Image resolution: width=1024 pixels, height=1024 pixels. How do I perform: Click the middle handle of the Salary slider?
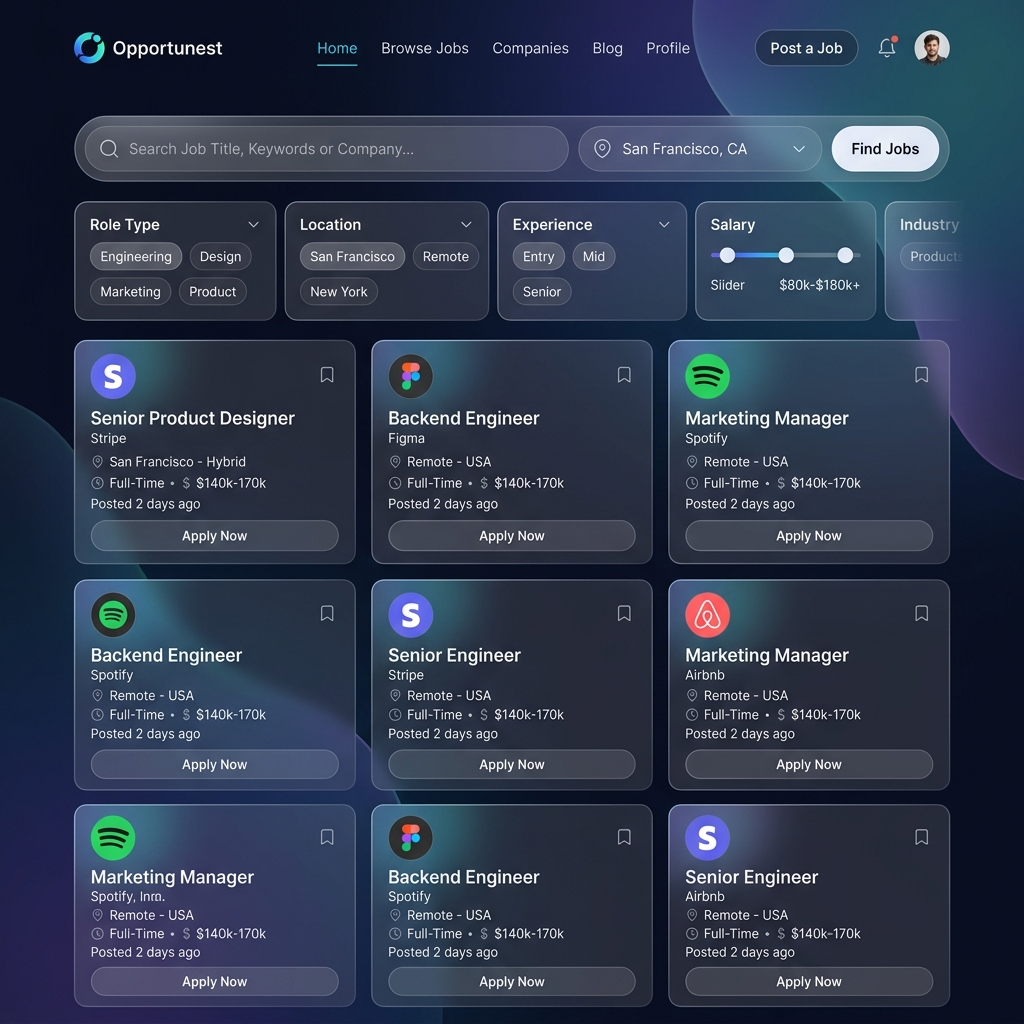point(786,255)
